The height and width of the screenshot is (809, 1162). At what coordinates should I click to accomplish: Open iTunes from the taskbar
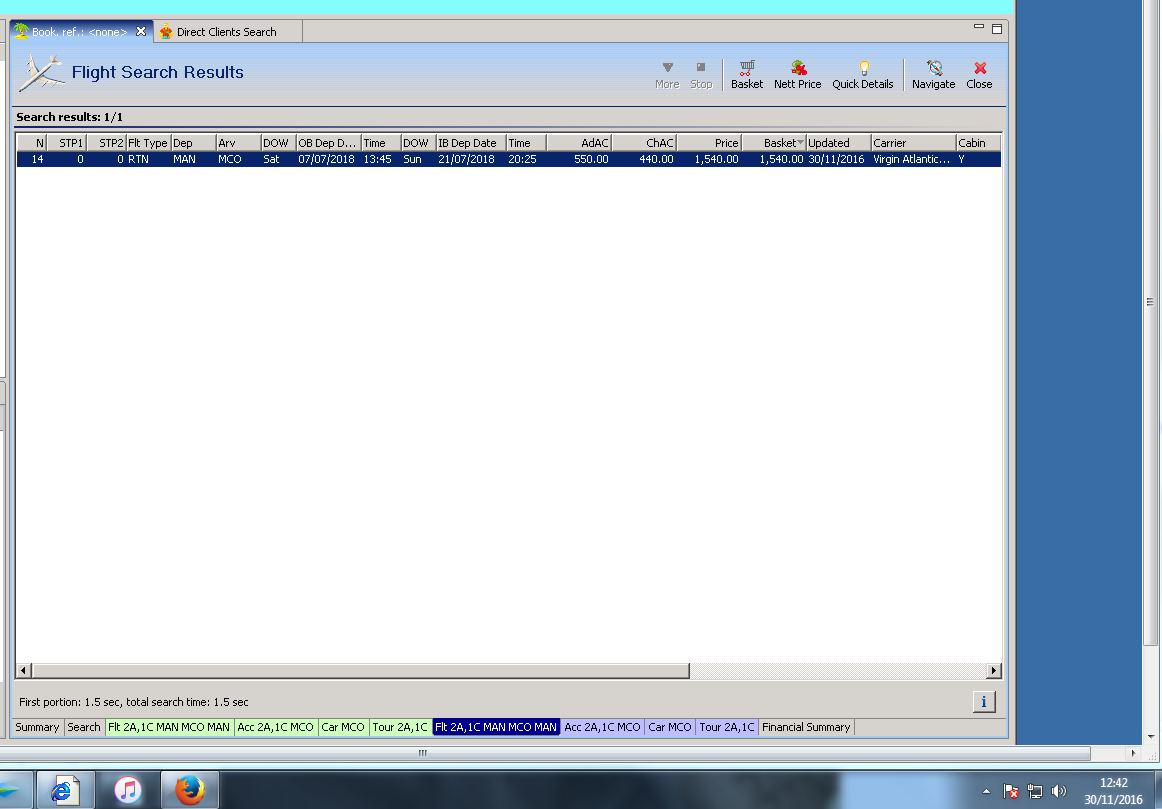coord(127,790)
